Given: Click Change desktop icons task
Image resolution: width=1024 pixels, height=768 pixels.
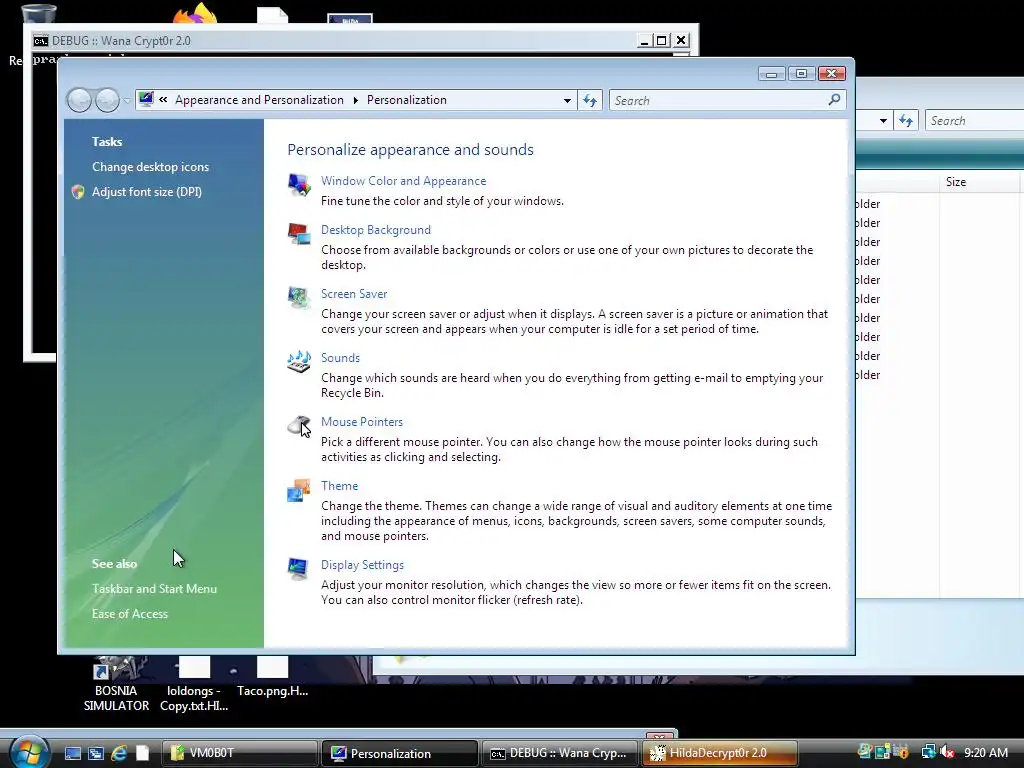Looking at the screenshot, I should [x=150, y=167].
